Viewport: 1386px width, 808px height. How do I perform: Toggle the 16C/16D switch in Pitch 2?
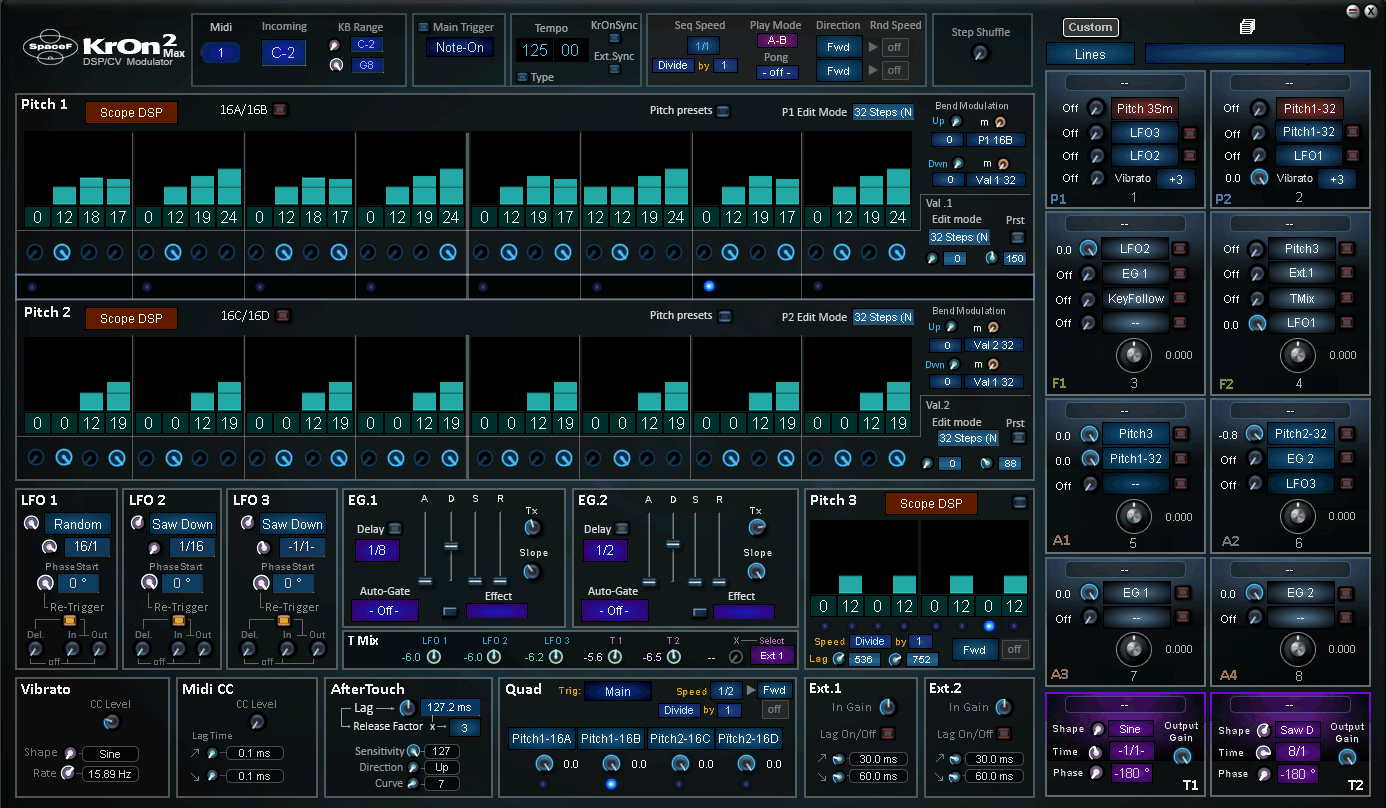(x=283, y=315)
